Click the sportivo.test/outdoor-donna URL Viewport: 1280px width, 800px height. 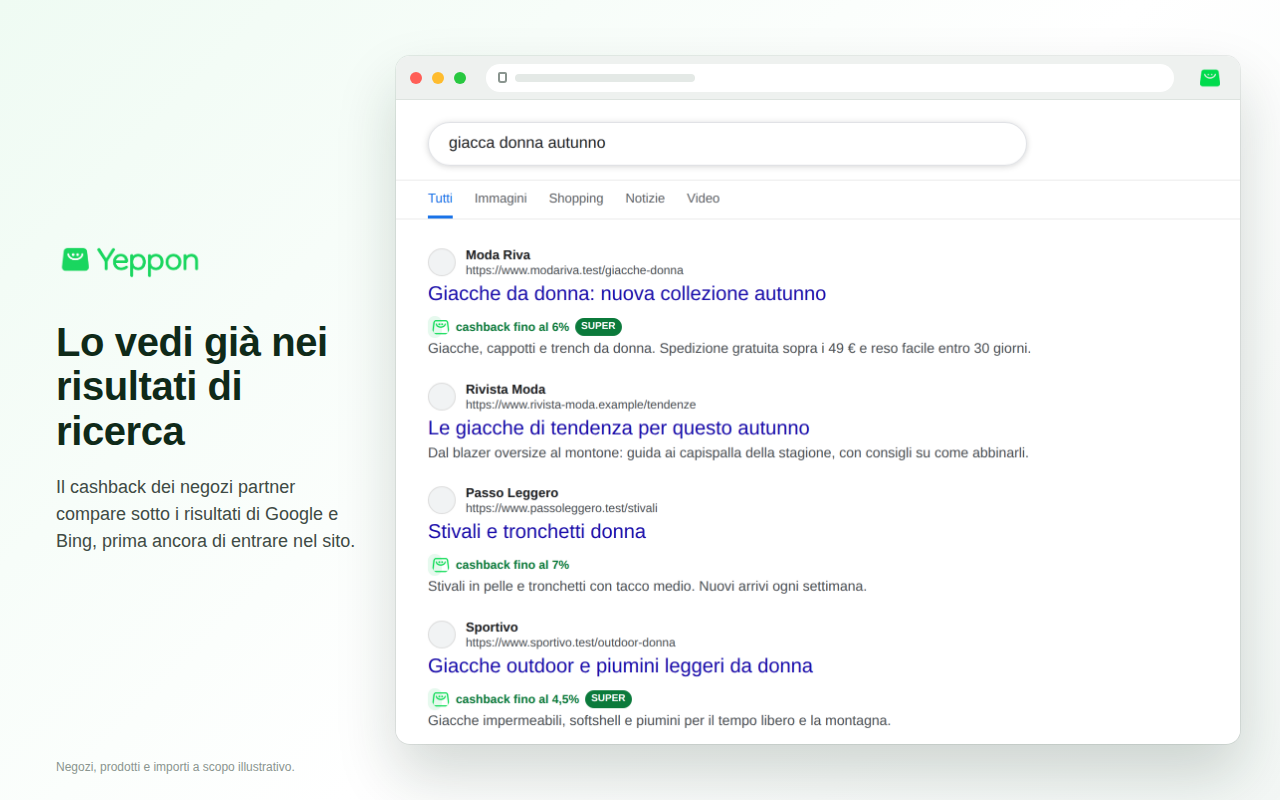(570, 642)
